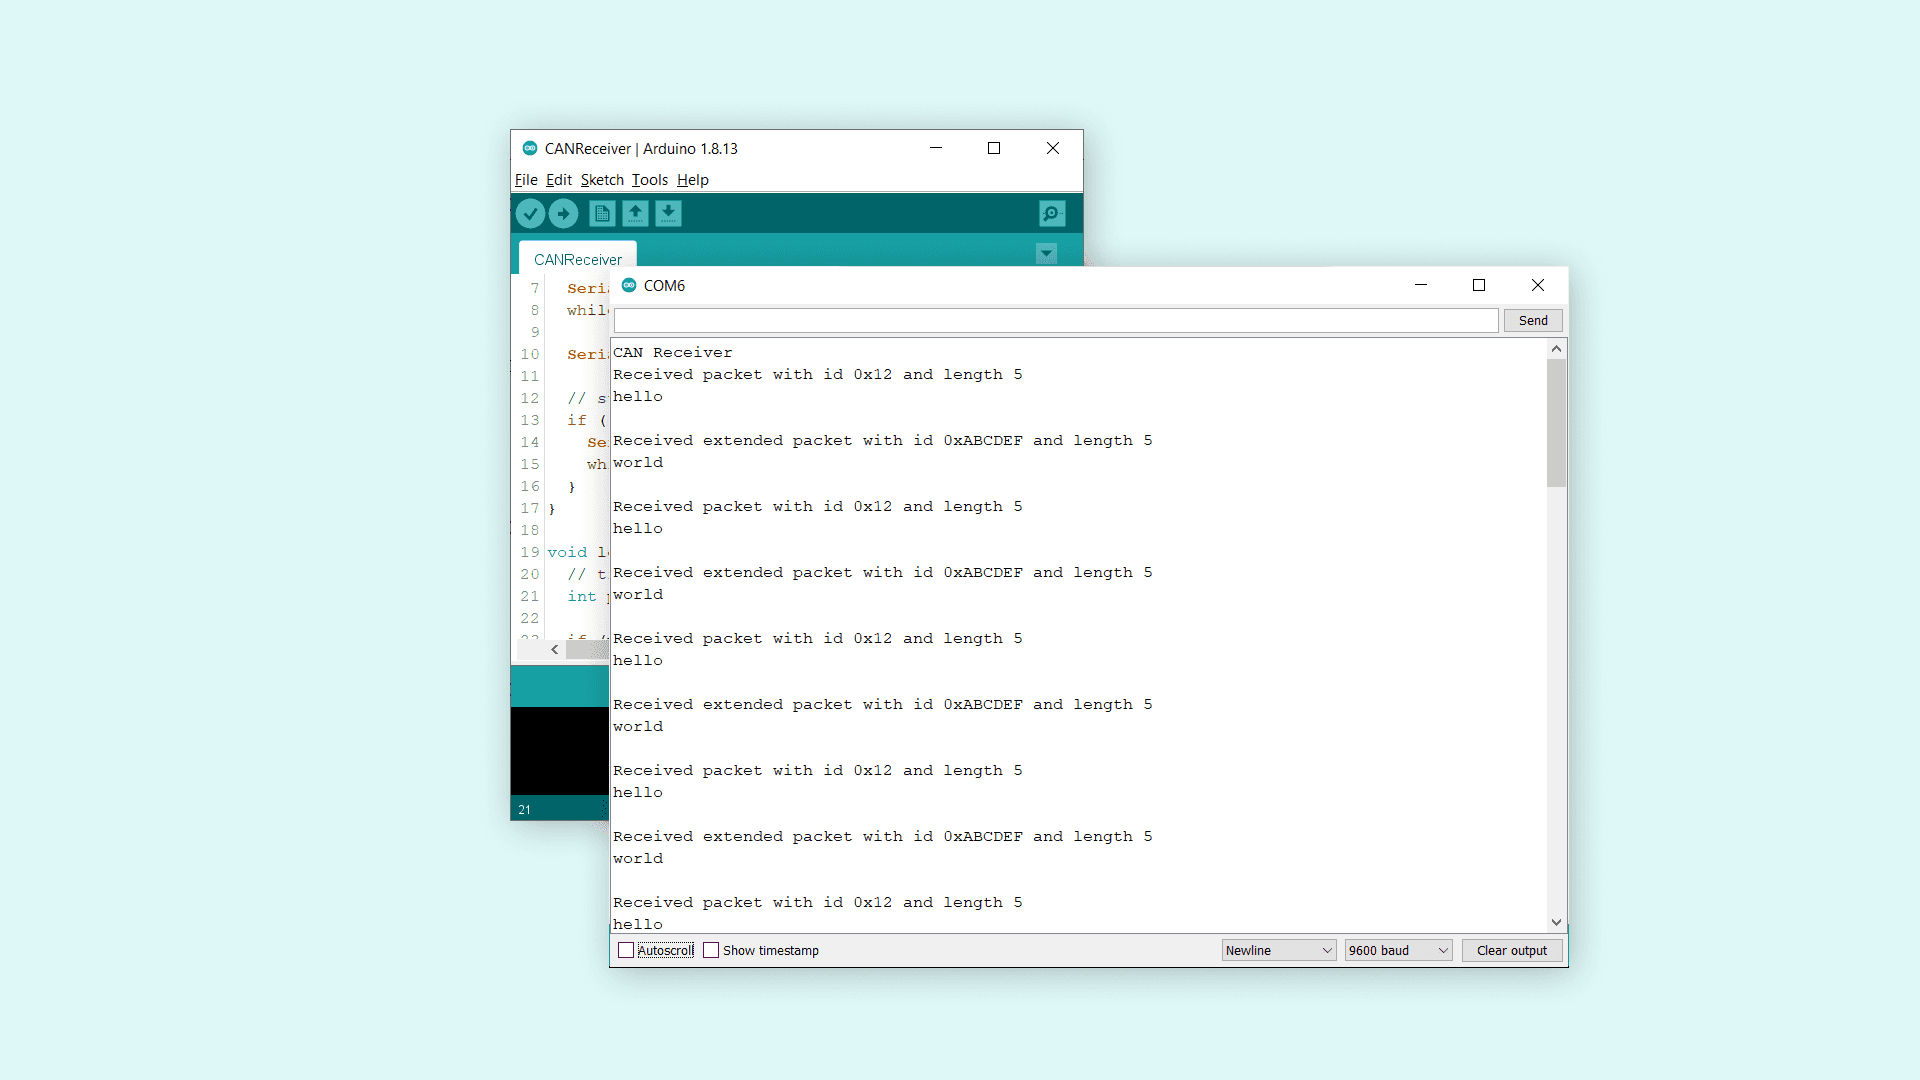Screen dimensions: 1920x1080
Task: Click the Save sketch down-arrow icon
Action: (668, 213)
